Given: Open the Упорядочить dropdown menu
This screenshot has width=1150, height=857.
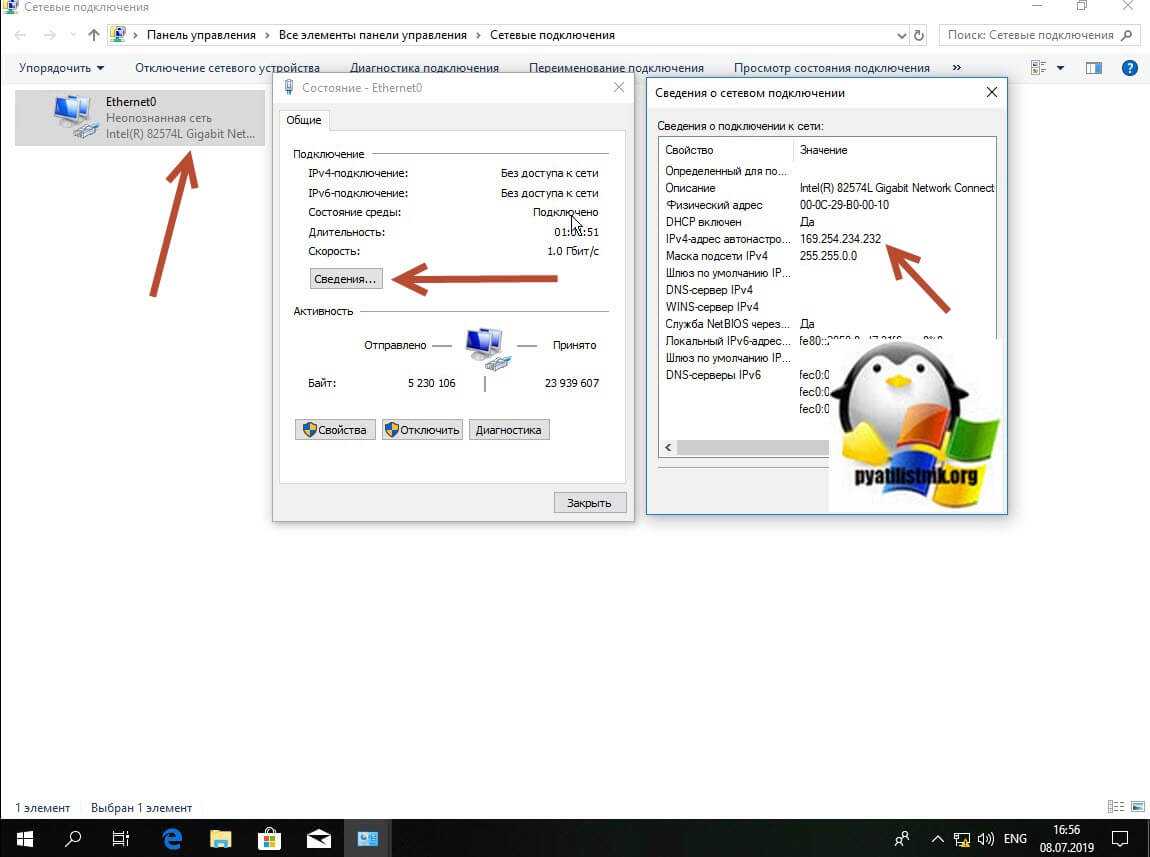Looking at the screenshot, I should [61, 68].
